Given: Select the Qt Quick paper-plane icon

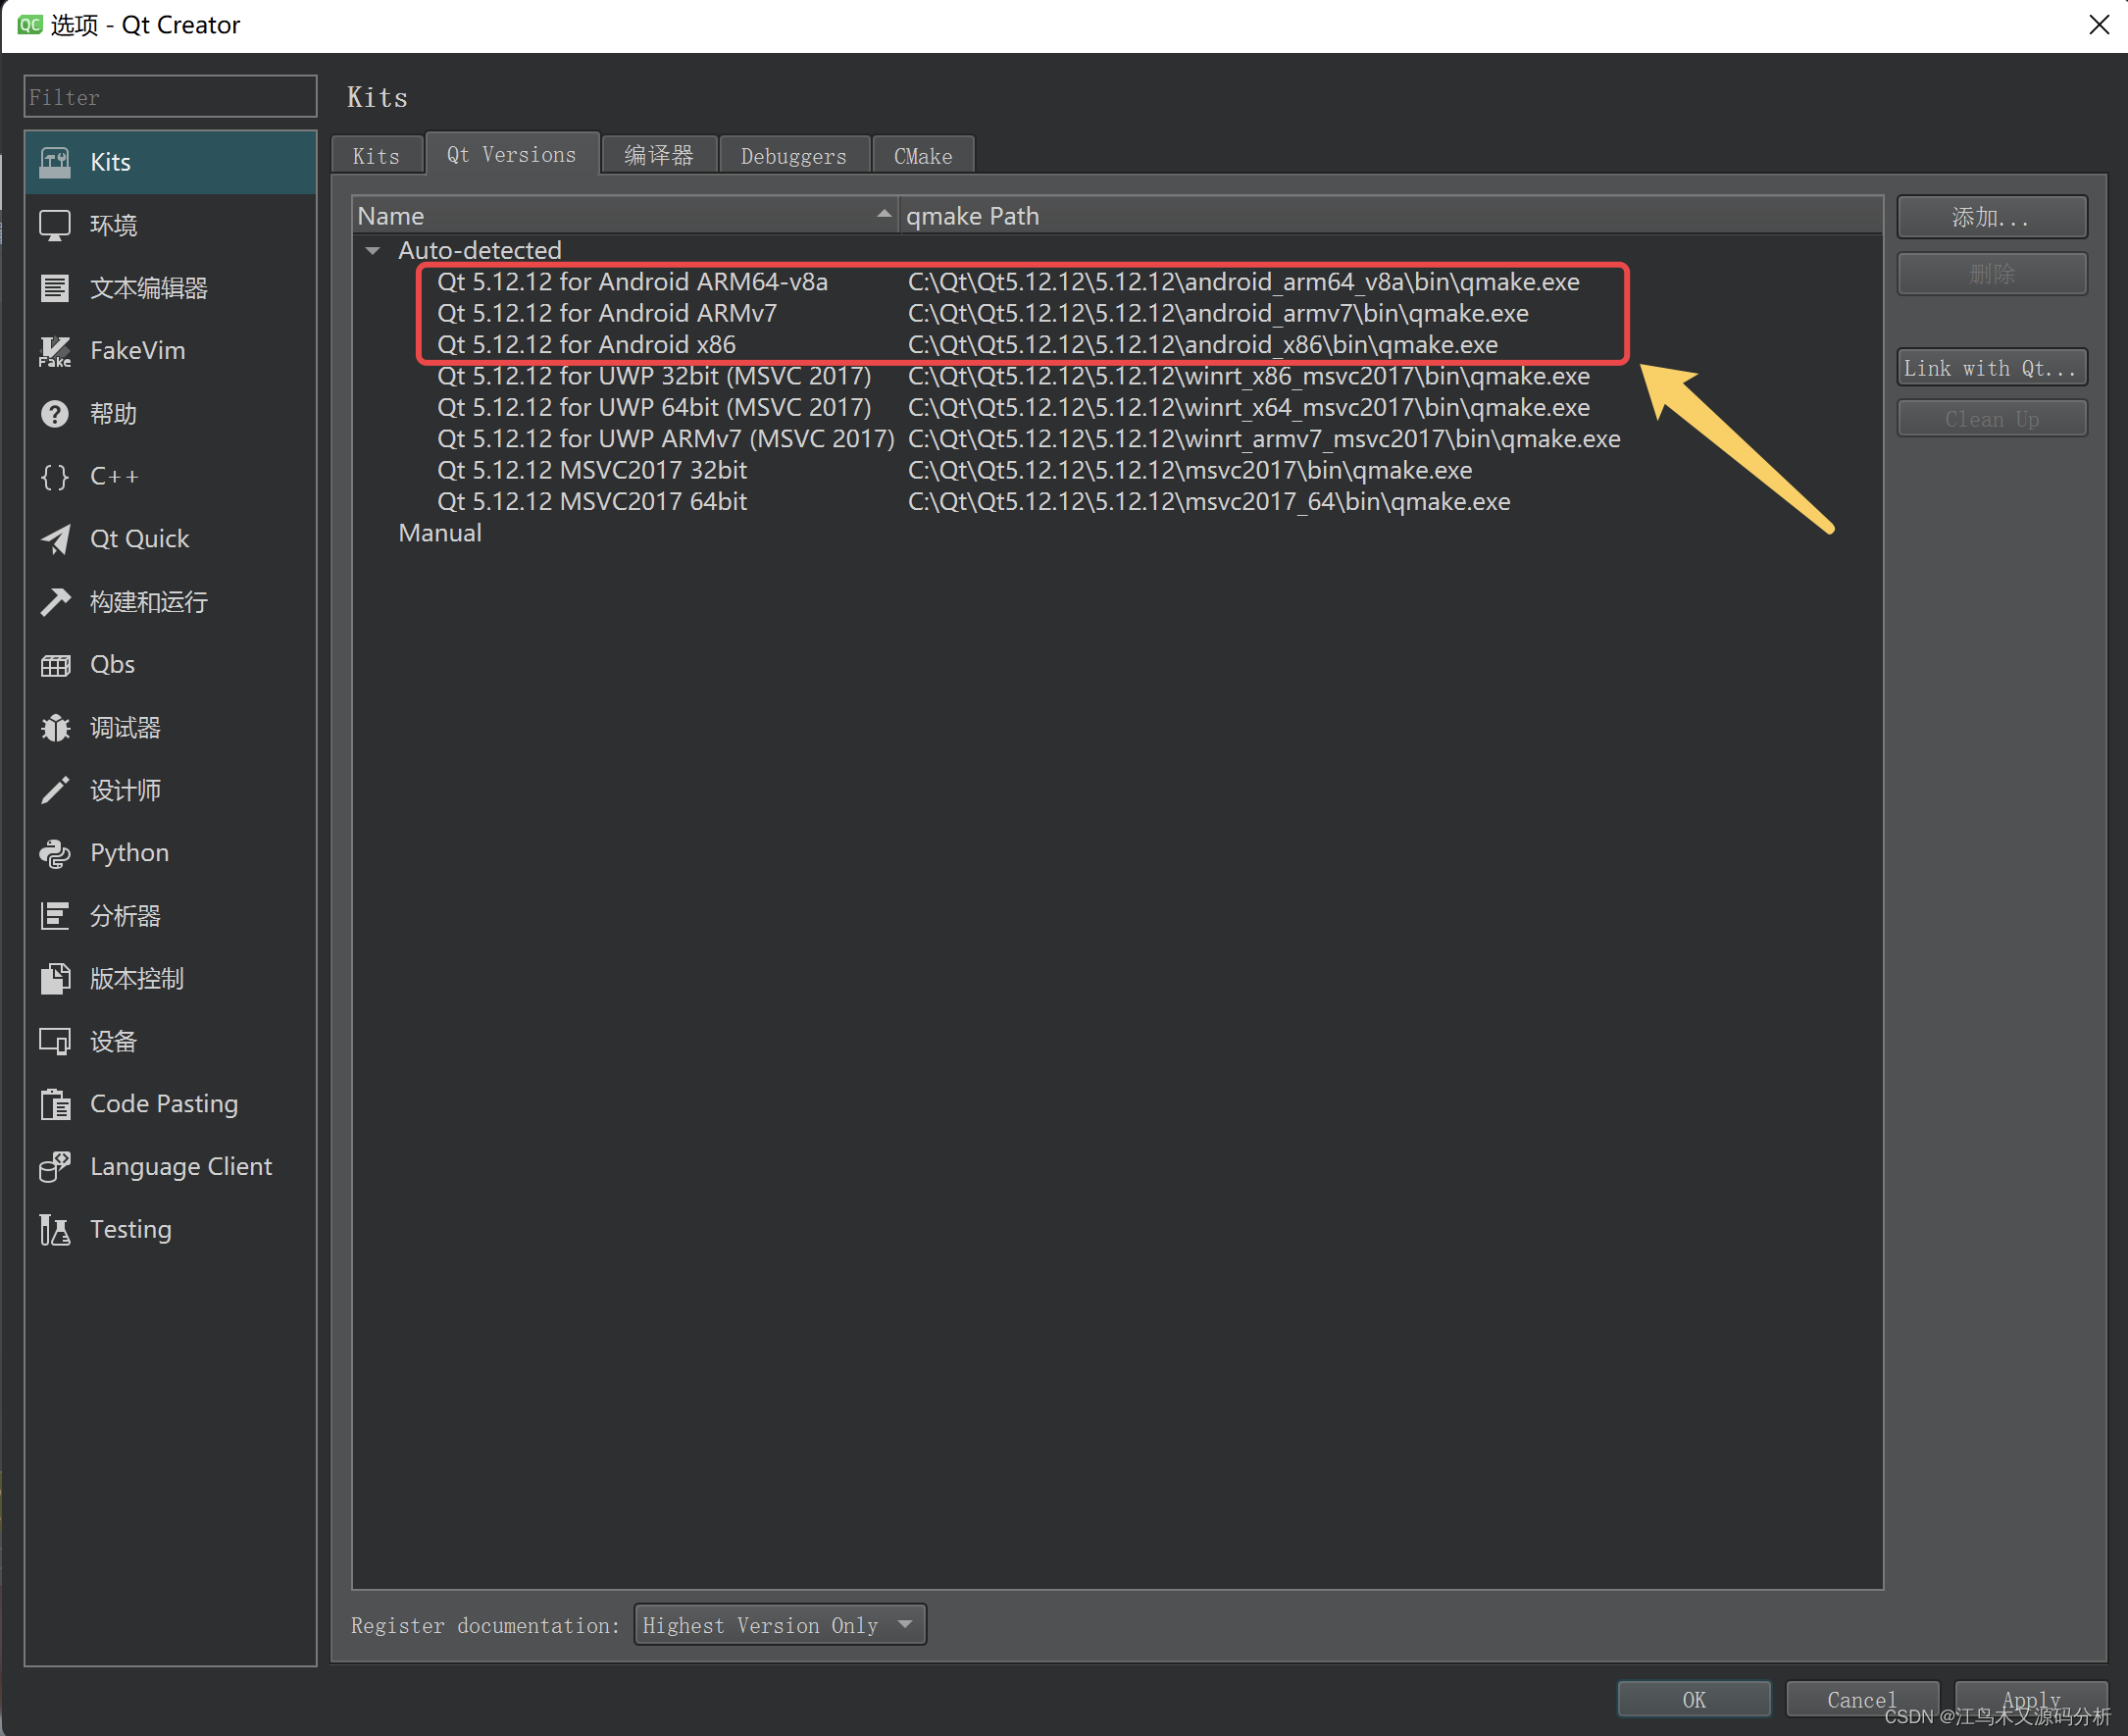Looking at the screenshot, I should coord(55,539).
